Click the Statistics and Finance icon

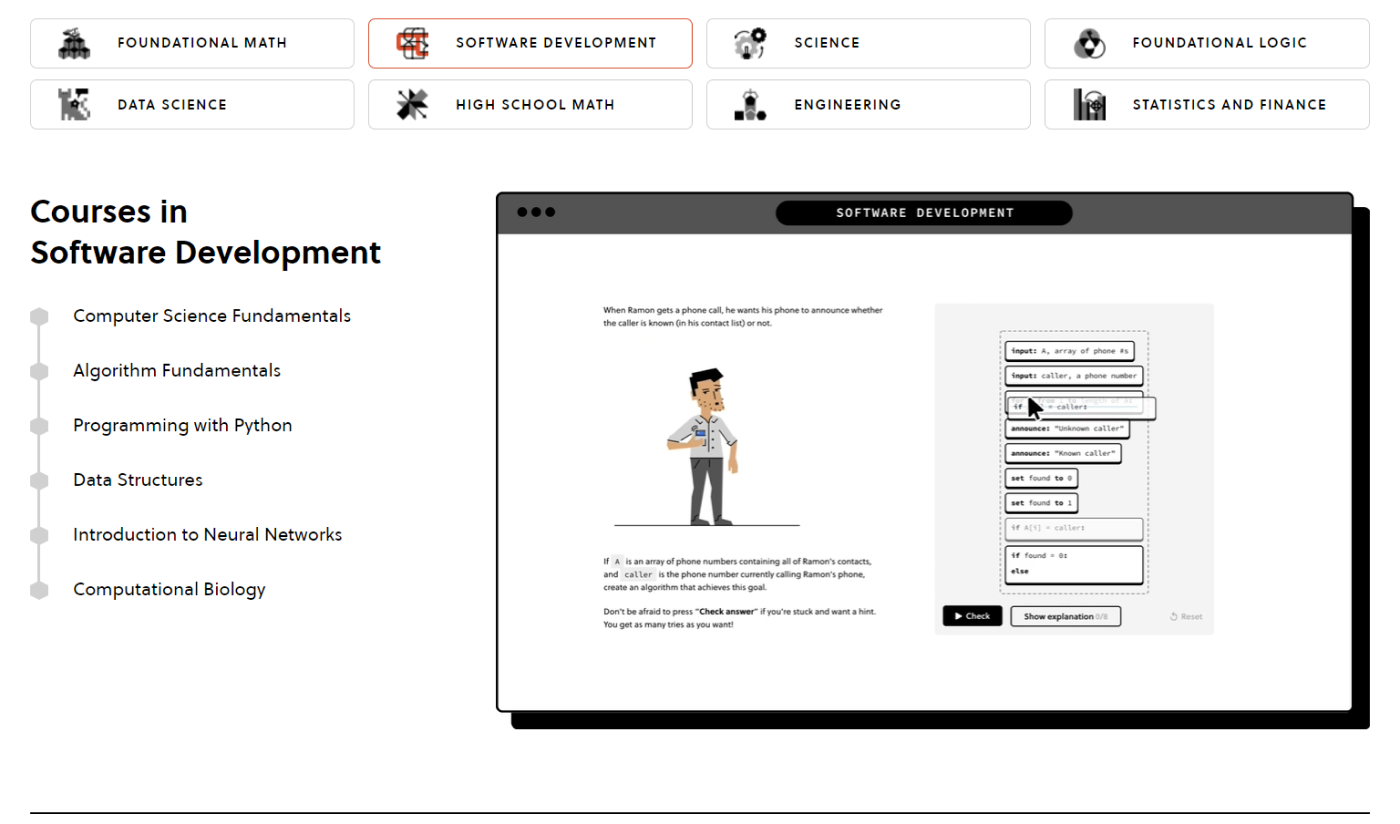click(1089, 104)
